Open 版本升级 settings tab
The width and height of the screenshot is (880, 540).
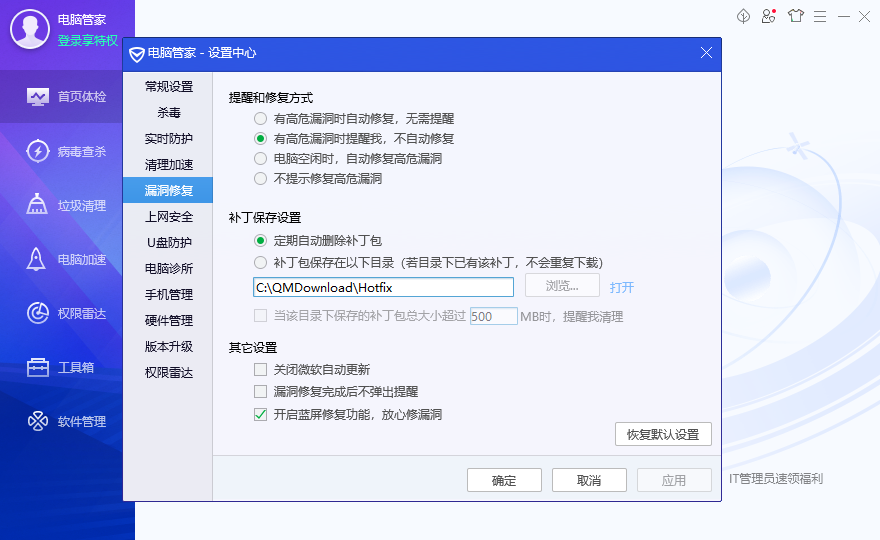click(168, 346)
